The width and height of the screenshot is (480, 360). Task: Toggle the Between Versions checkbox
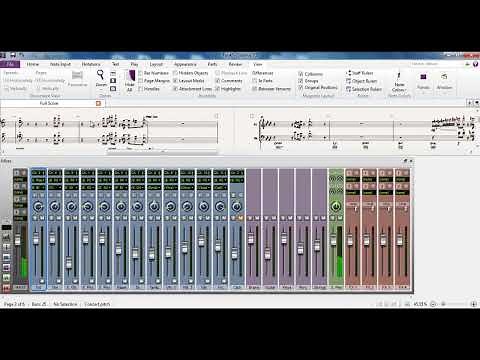pyautogui.click(x=254, y=89)
